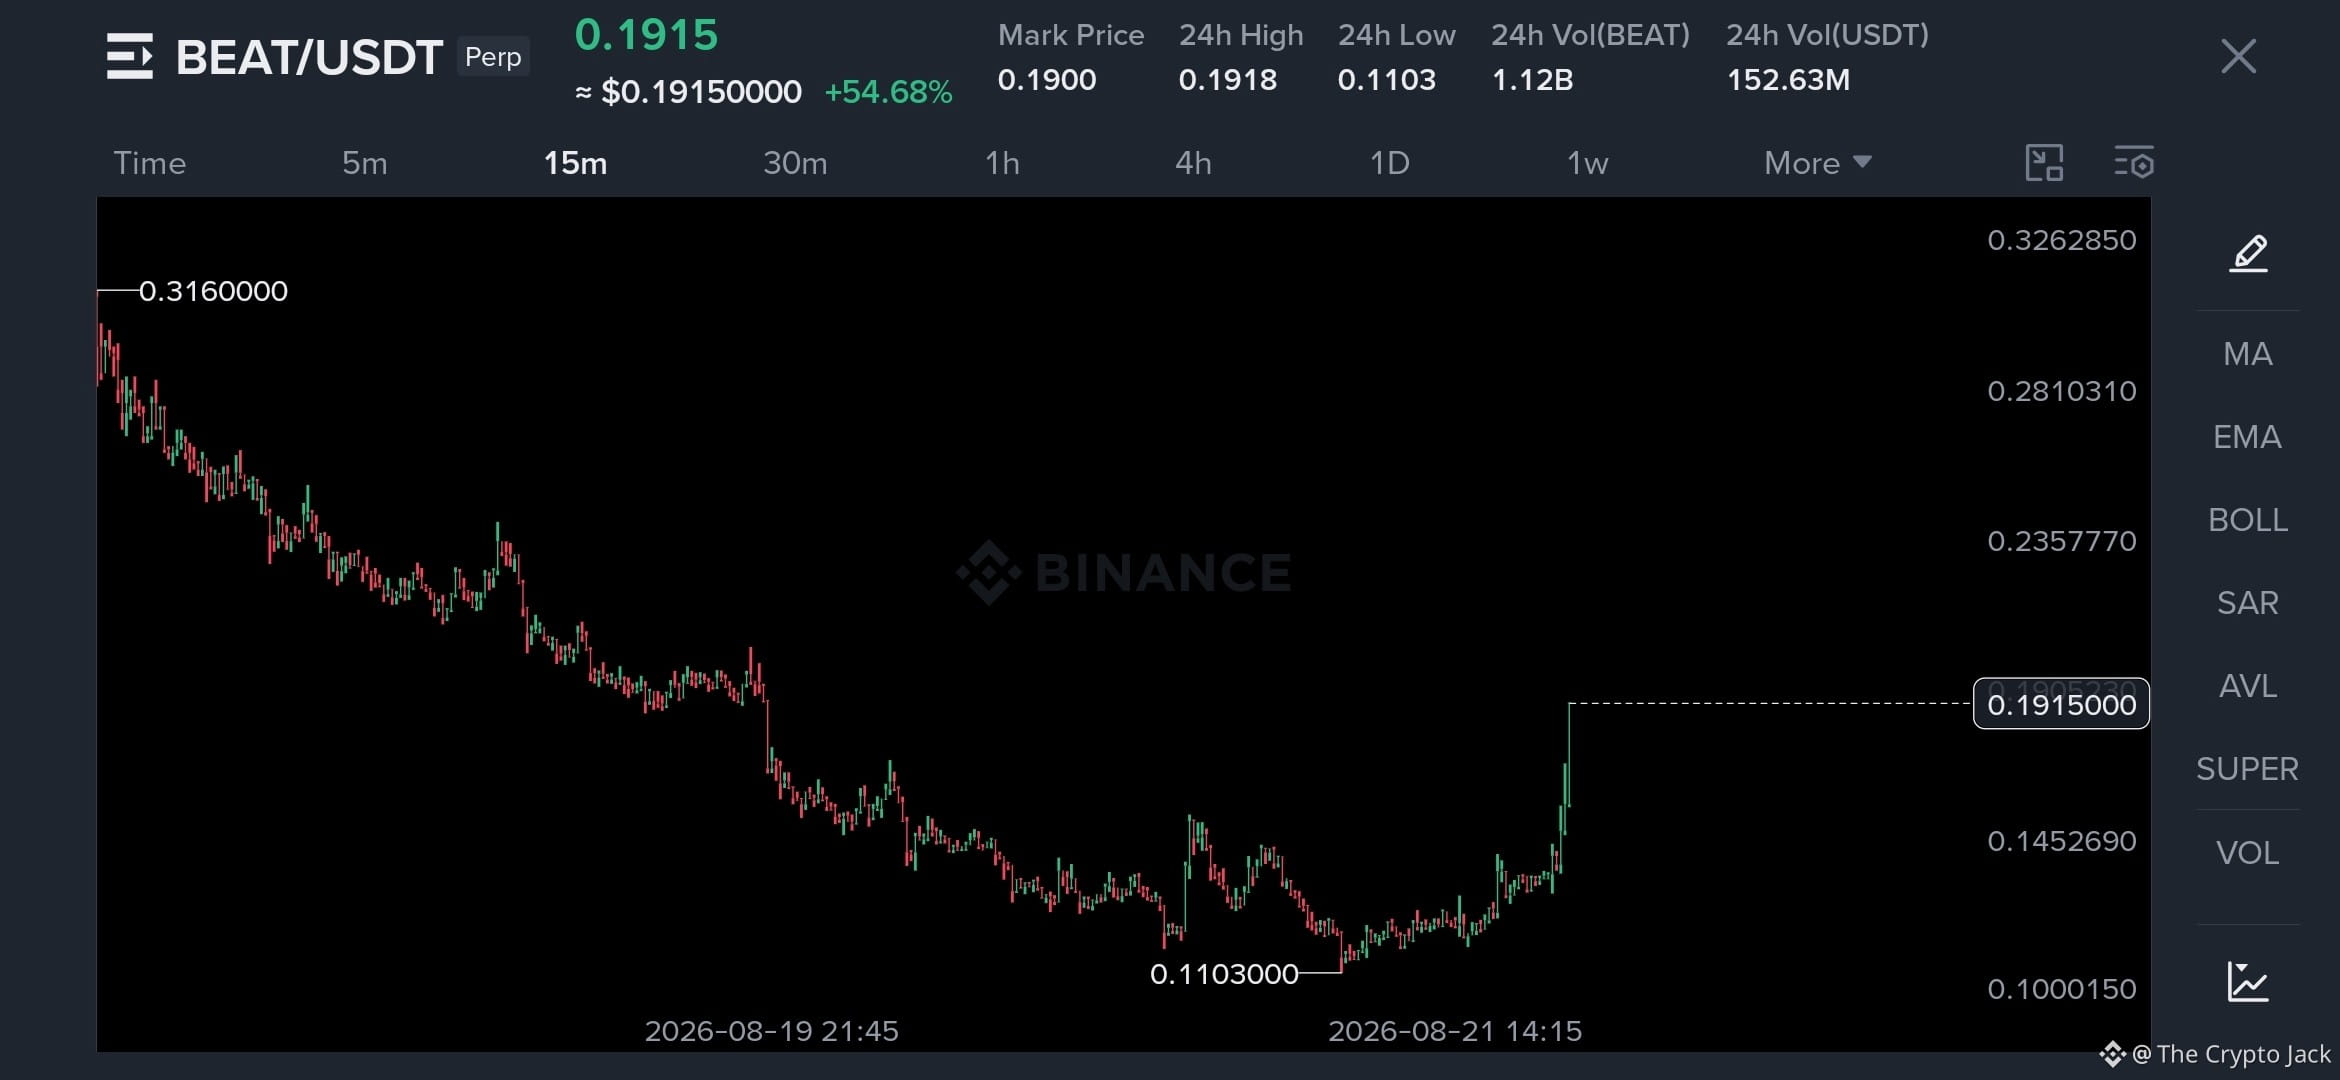Click the ≈ $0.19150000 USD price
The width and height of the screenshot is (2340, 1080).
(x=688, y=92)
